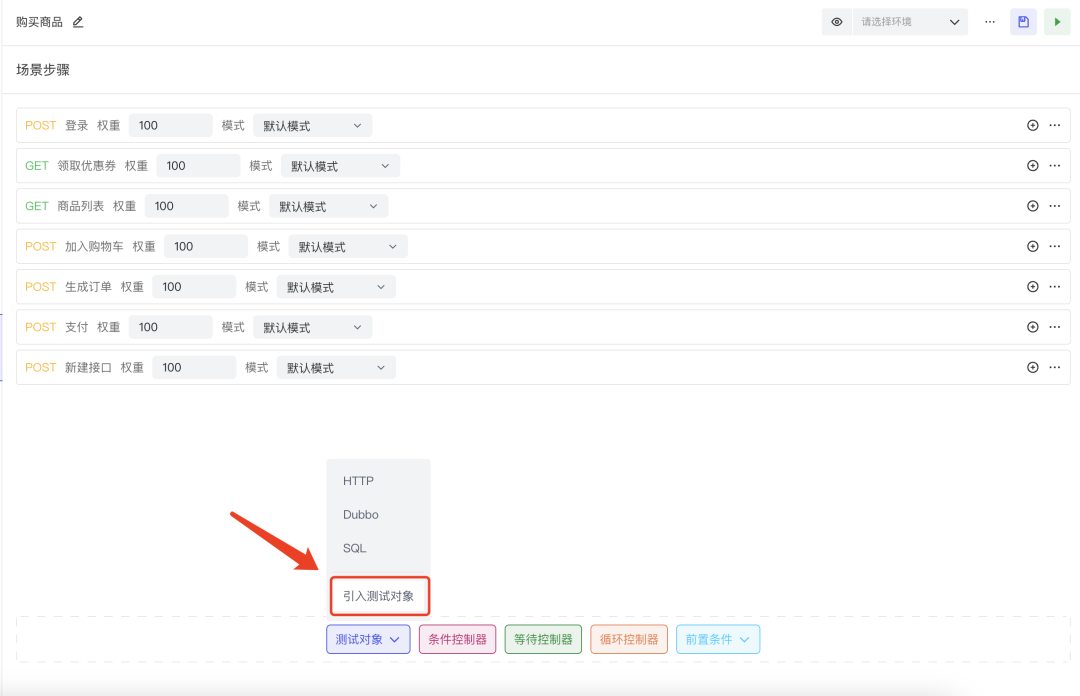Image resolution: width=1080 pixels, height=696 pixels.
Task: Open the mode dropdown for 支付 step
Action: coord(313,327)
